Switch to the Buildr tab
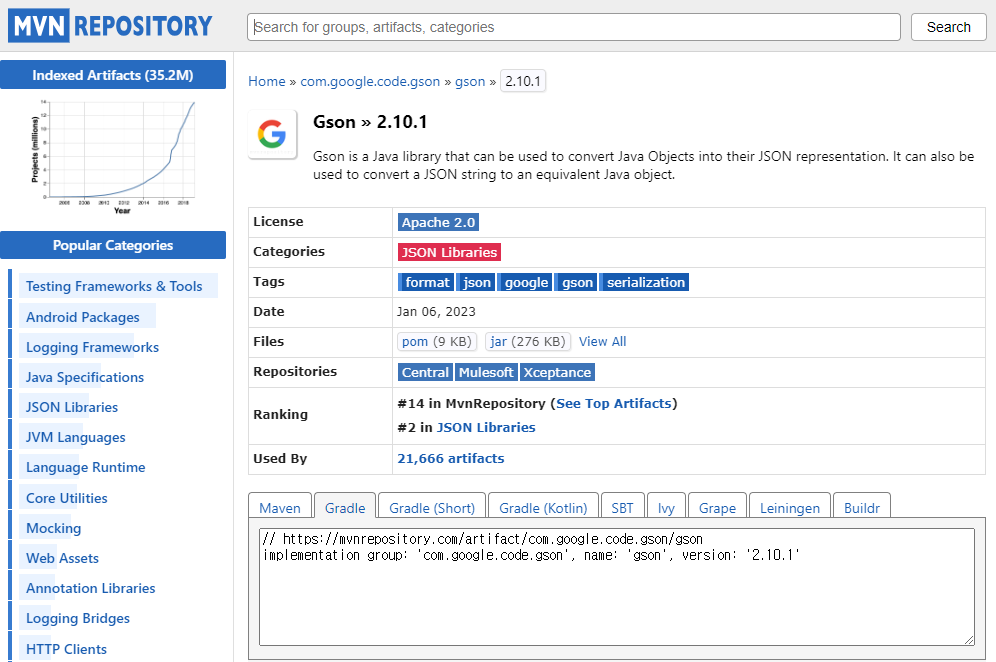This screenshot has height=662, width=996. (861, 508)
